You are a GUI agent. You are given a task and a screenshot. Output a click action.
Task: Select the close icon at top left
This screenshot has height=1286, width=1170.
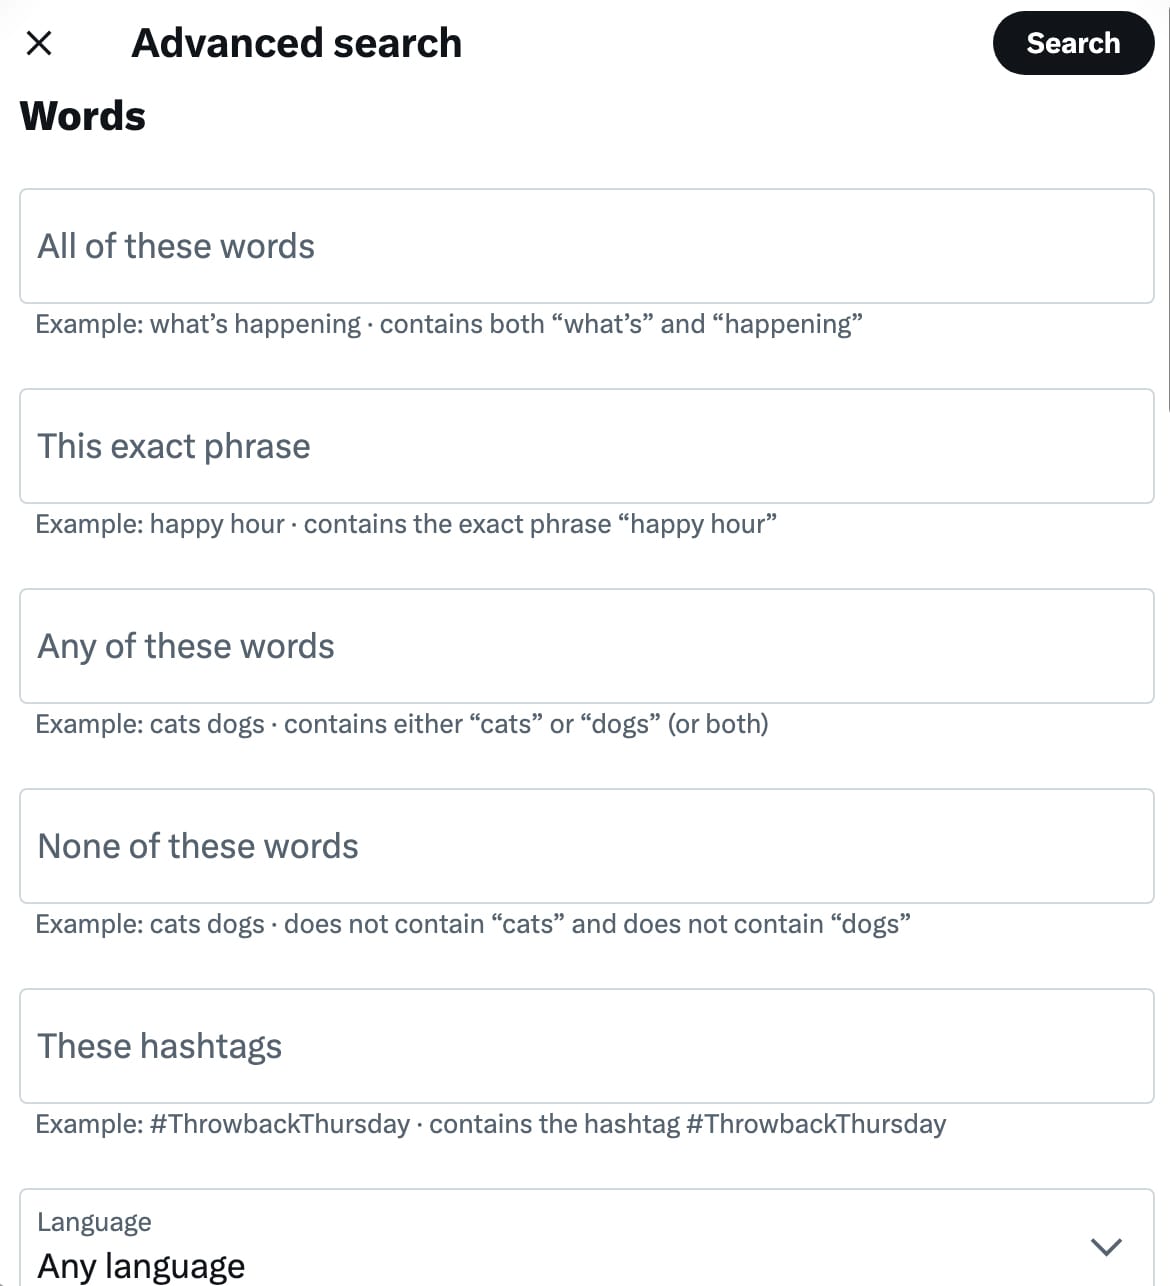point(39,43)
